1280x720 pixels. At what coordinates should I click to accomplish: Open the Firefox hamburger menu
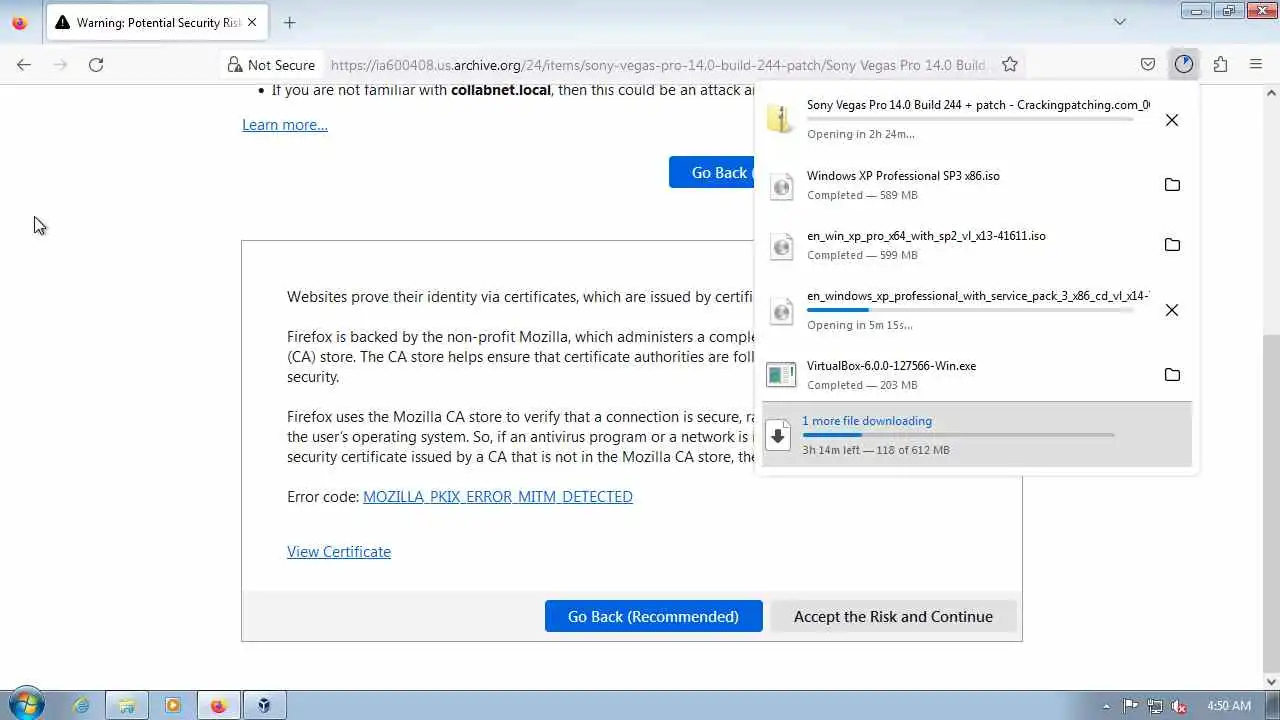click(1256, 65)
